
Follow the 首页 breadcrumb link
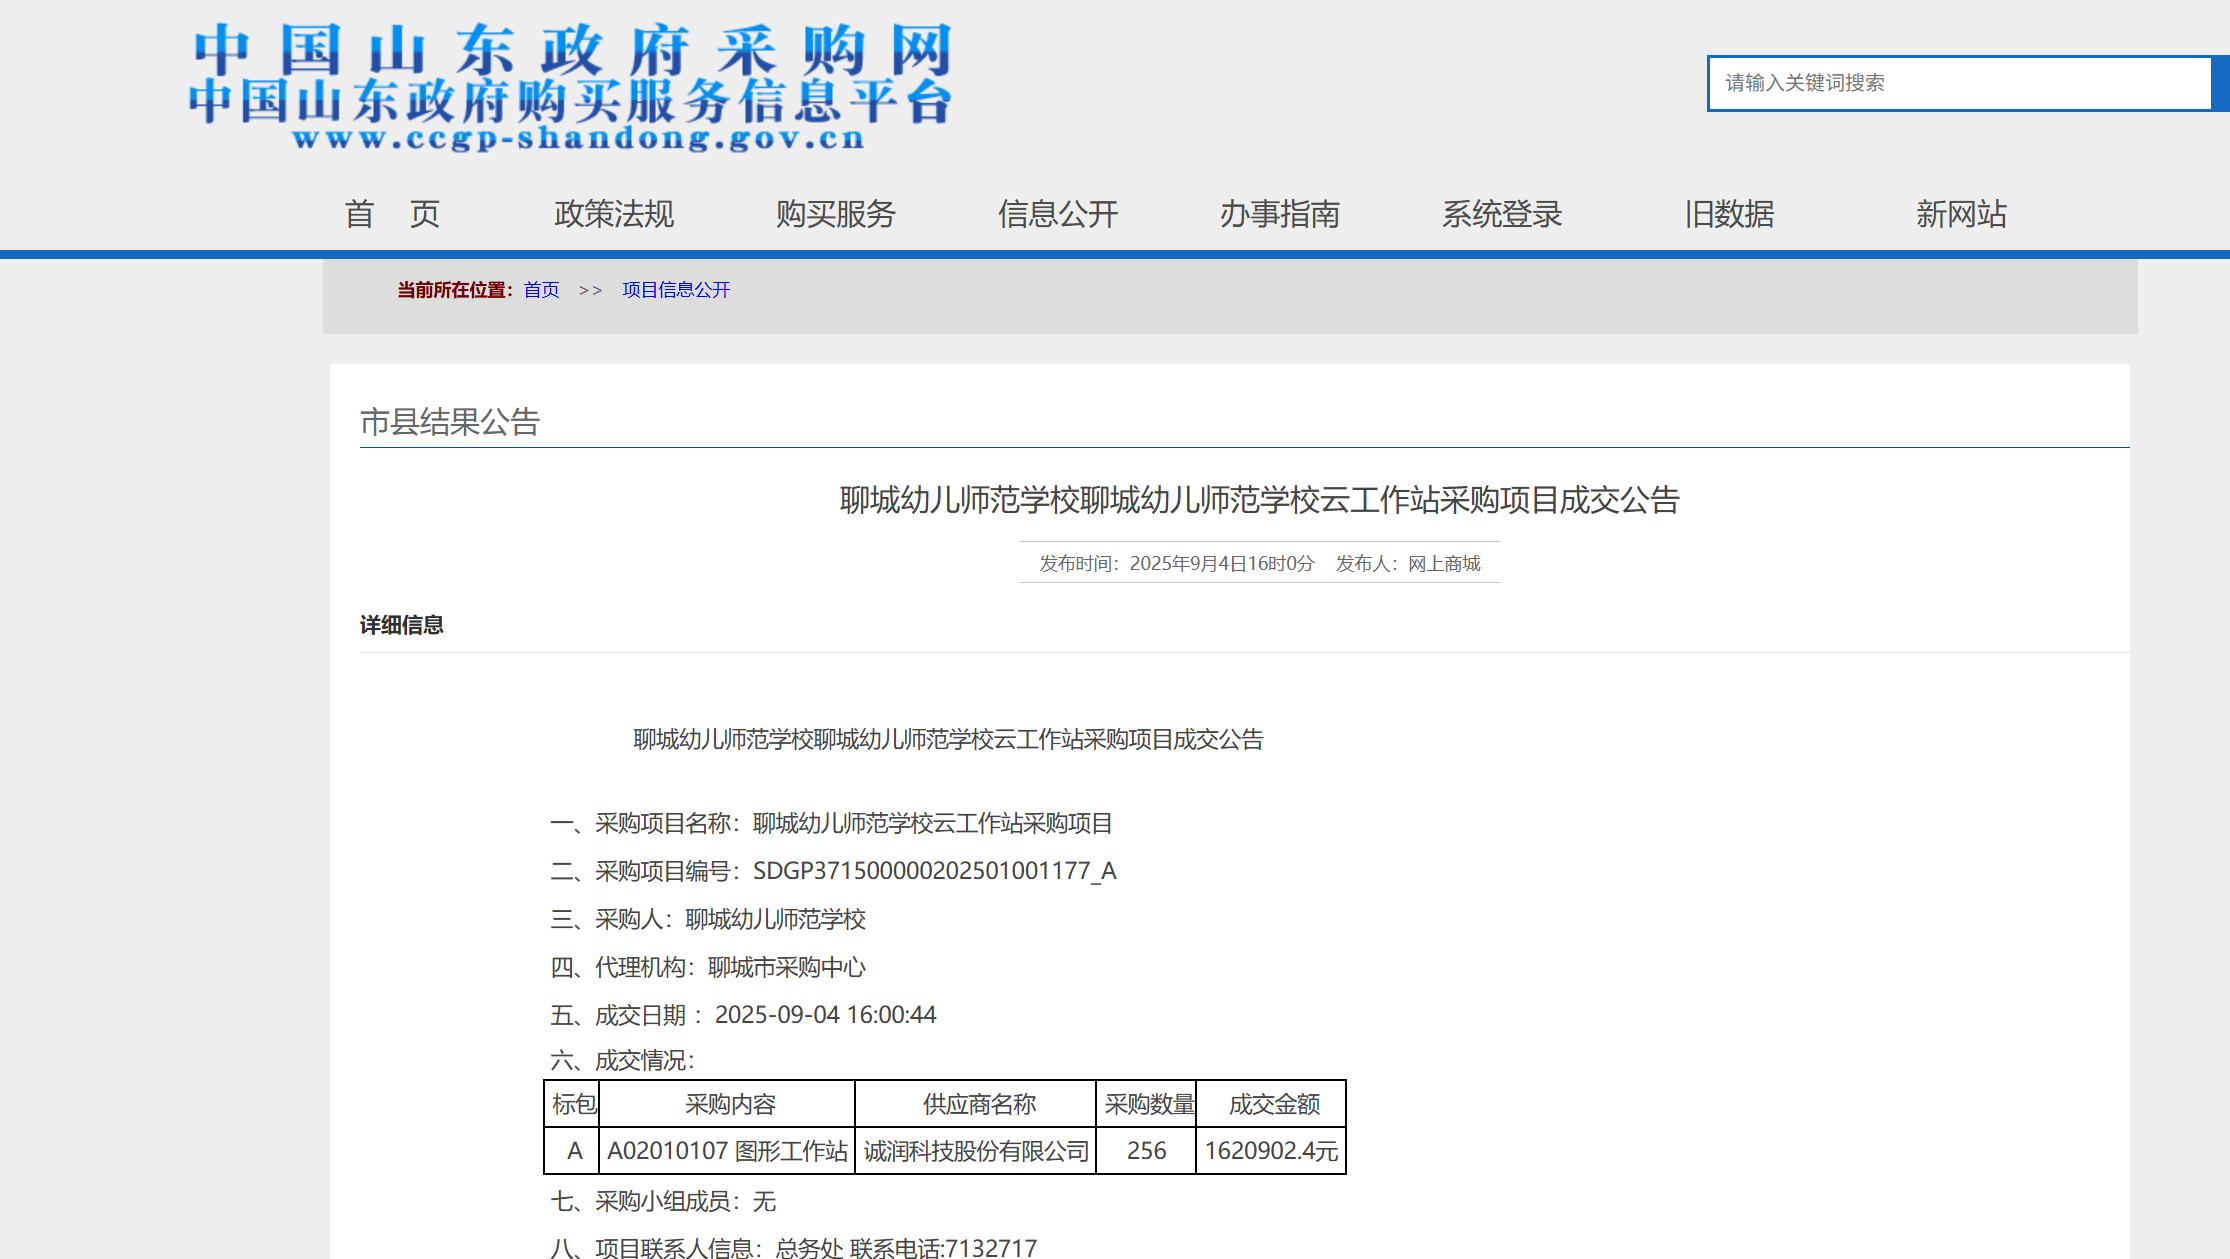pyautogui.click(x=541, y=290)
